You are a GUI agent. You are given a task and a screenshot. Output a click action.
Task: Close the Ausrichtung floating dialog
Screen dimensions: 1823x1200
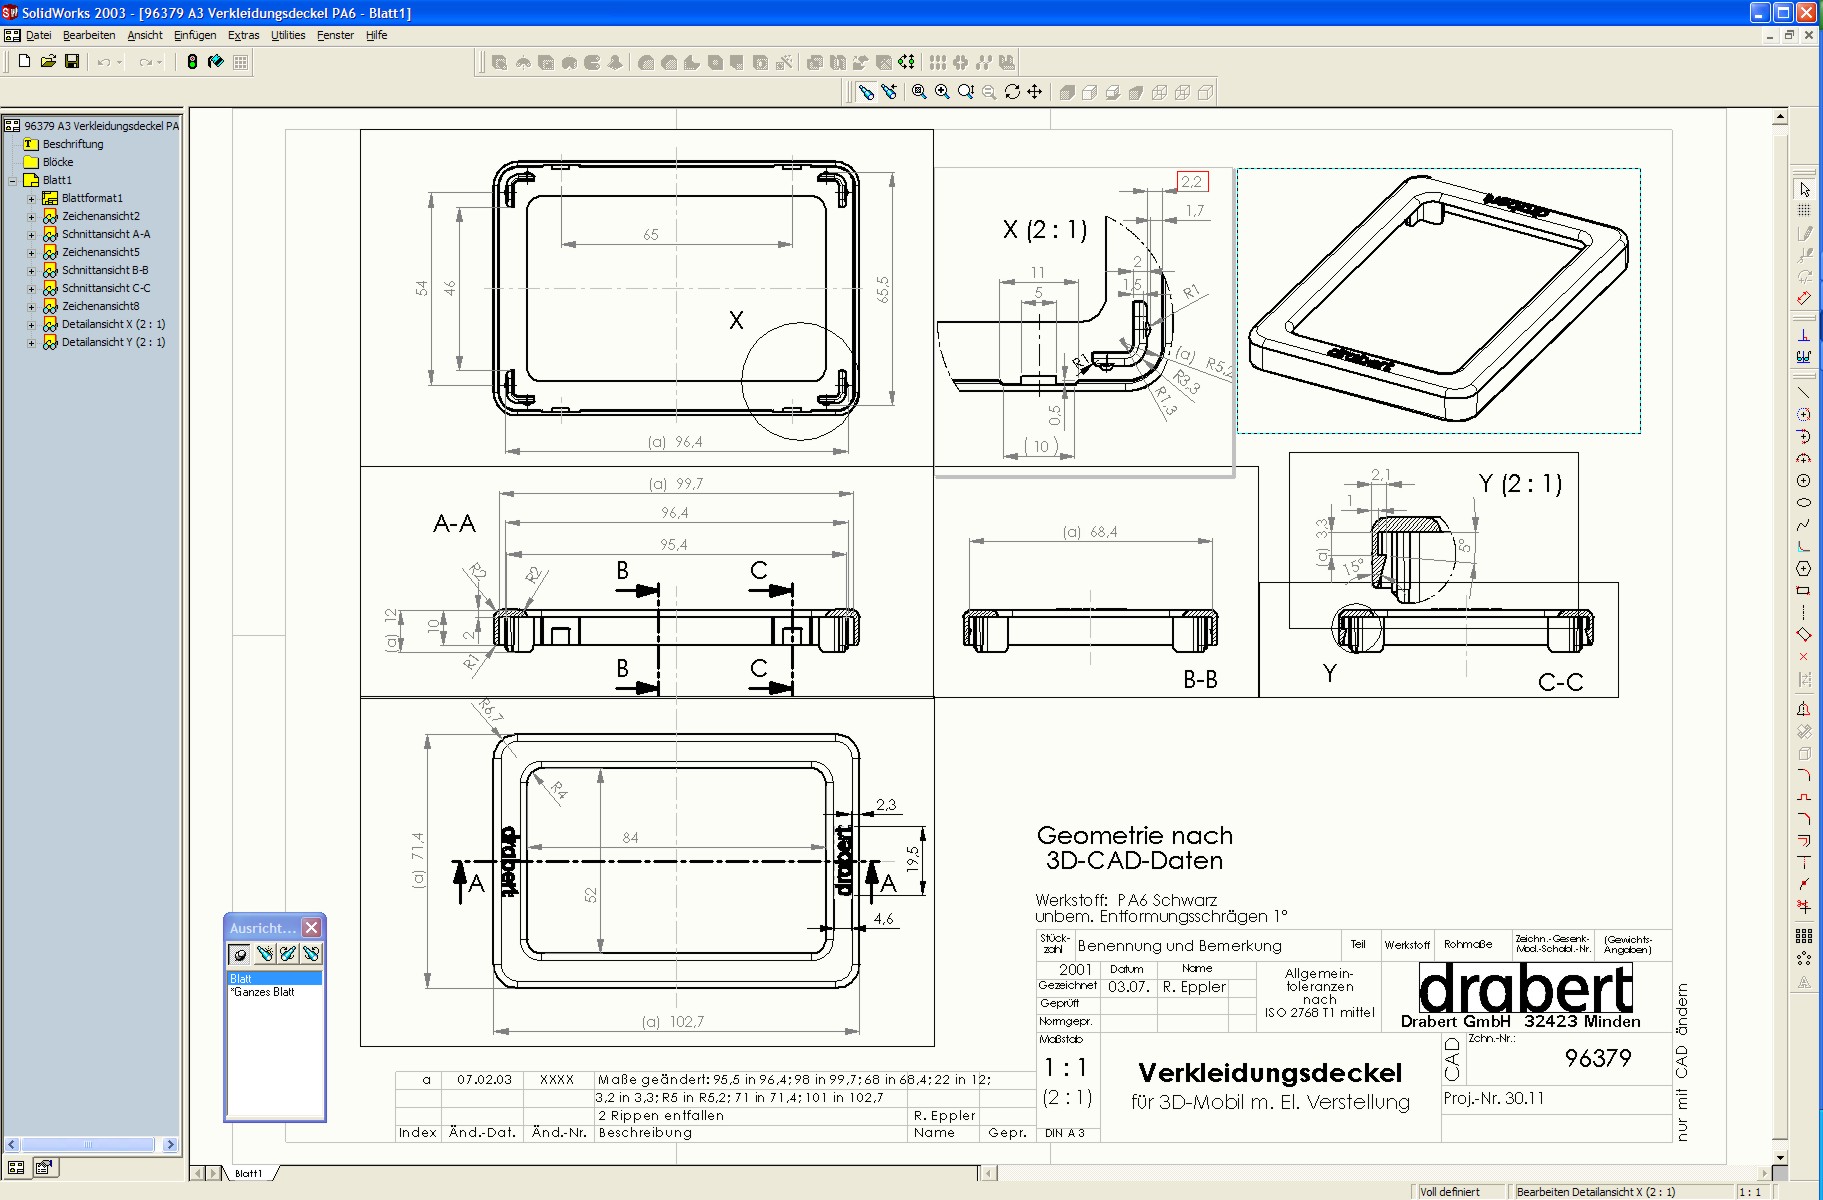coord(312,928)
